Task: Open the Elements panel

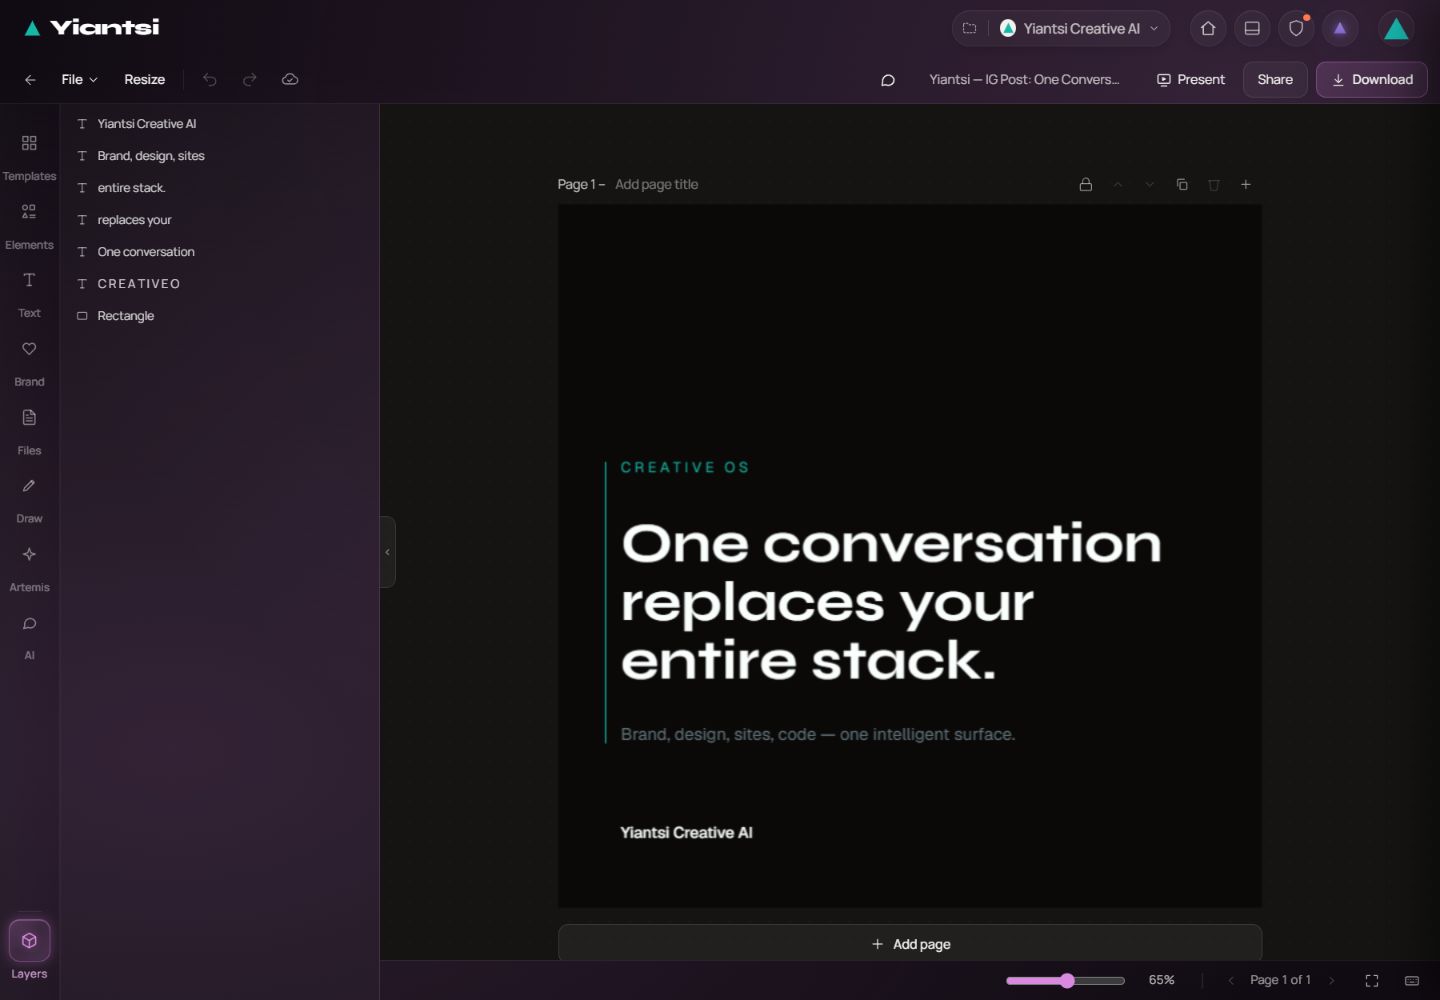Action: (29, 225)
